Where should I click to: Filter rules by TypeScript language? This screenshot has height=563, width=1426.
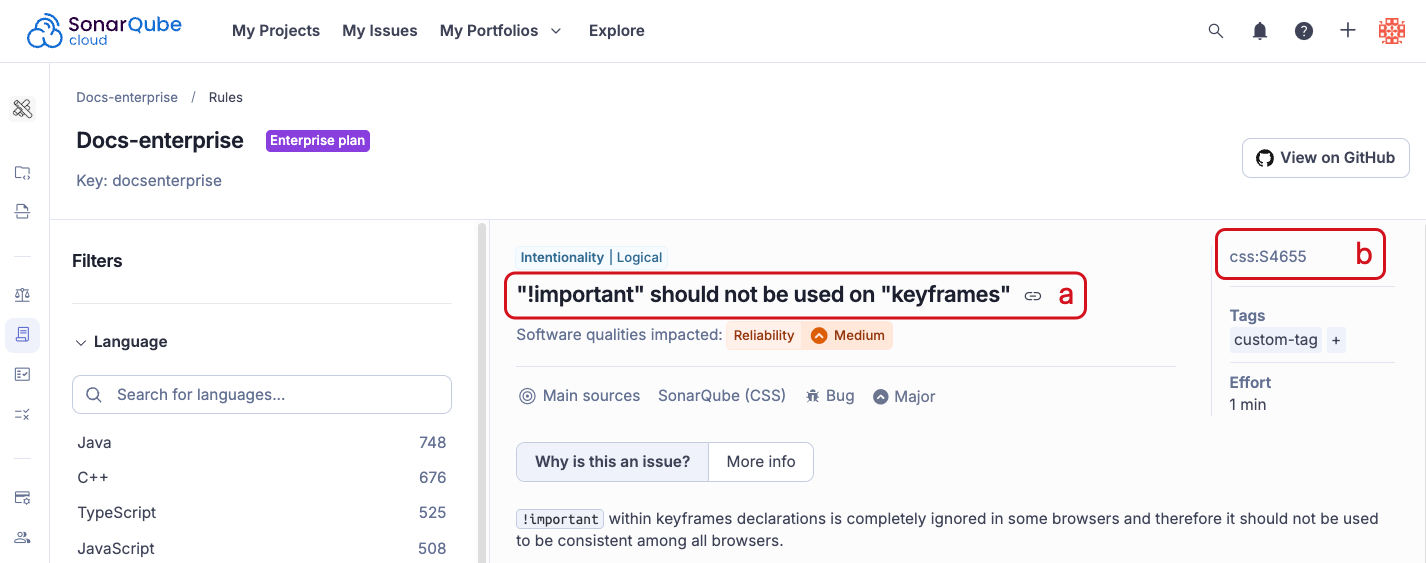tap(262, 513)
